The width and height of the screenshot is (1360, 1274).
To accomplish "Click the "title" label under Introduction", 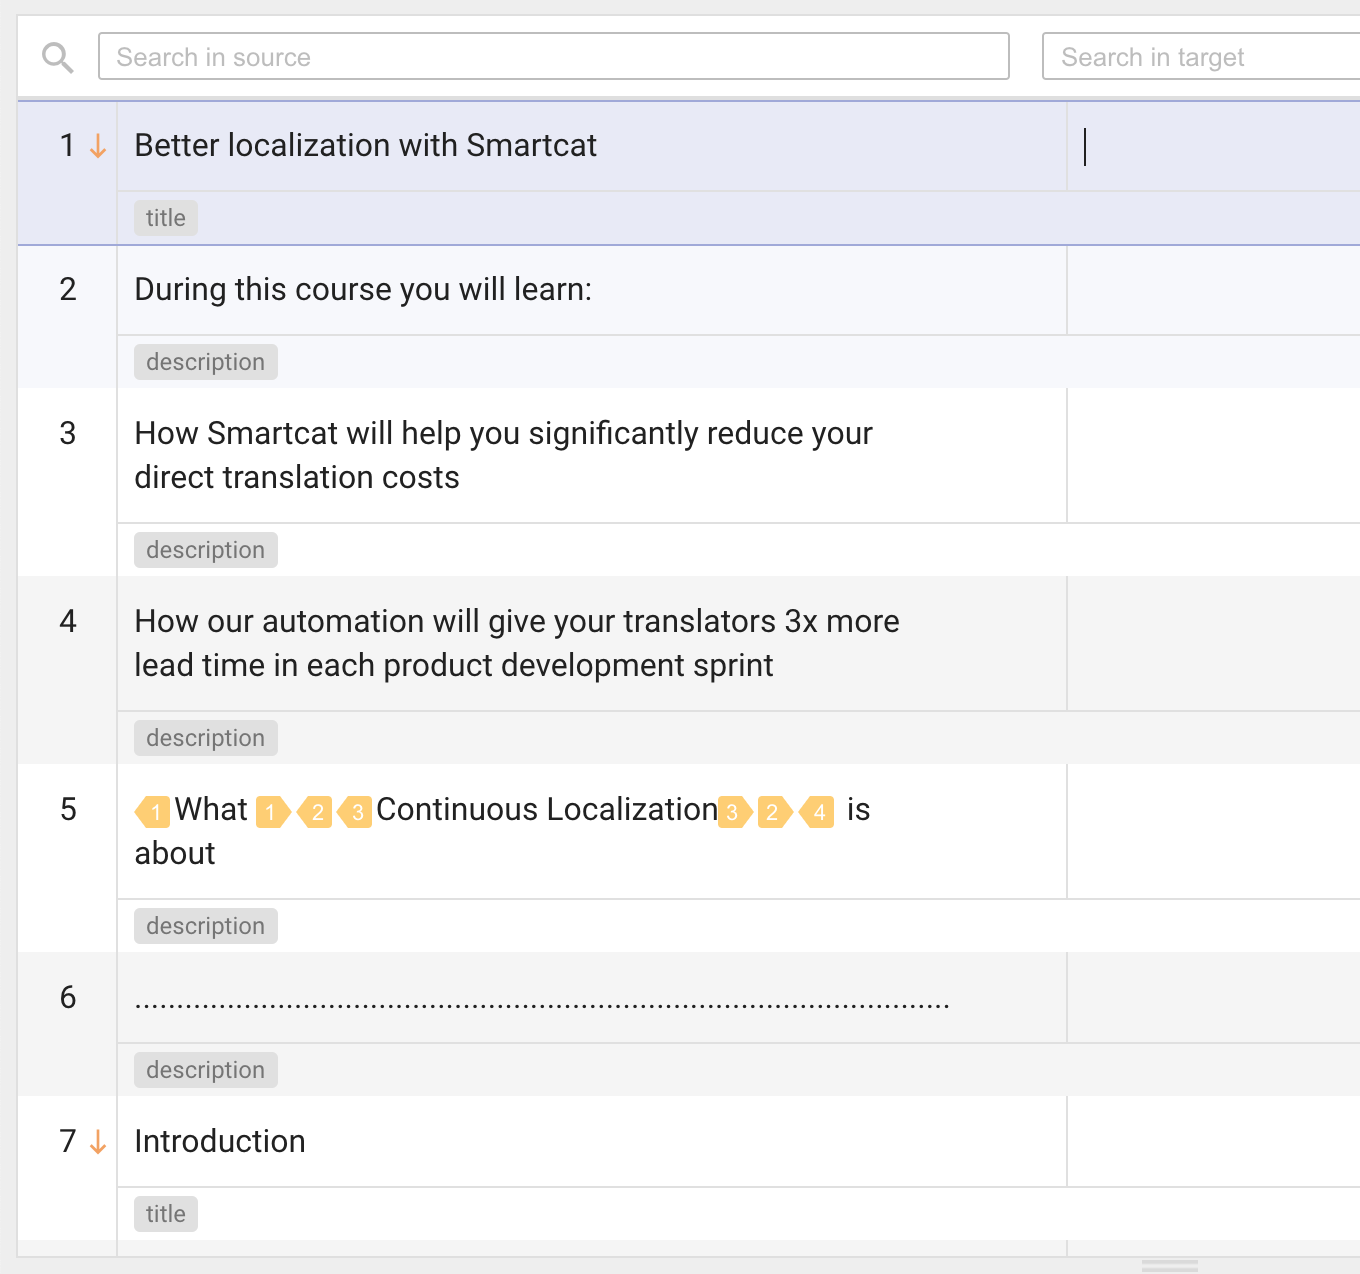I will pyautogui.click(x=166, y=1214).
